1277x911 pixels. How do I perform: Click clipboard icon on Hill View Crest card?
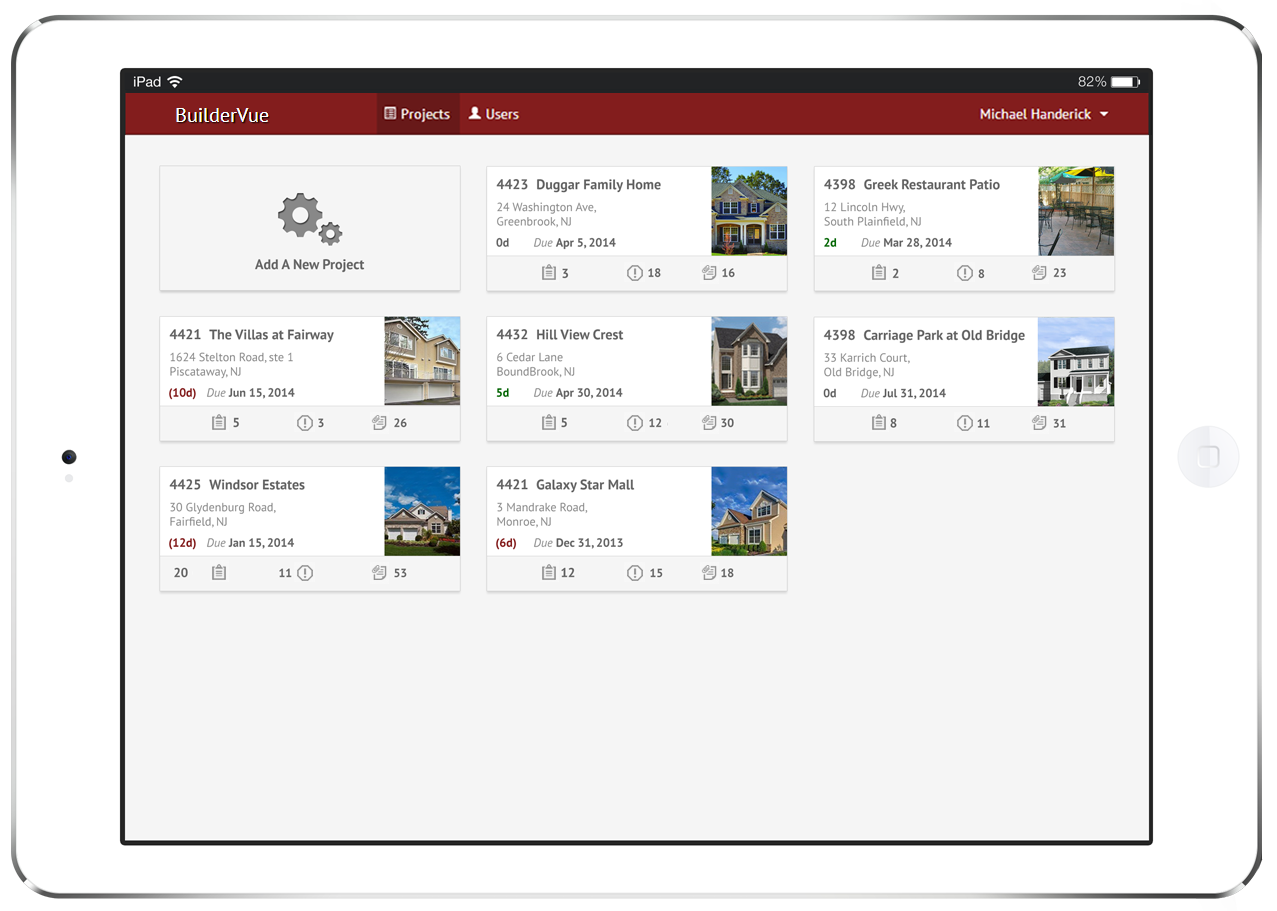point(548,422)
